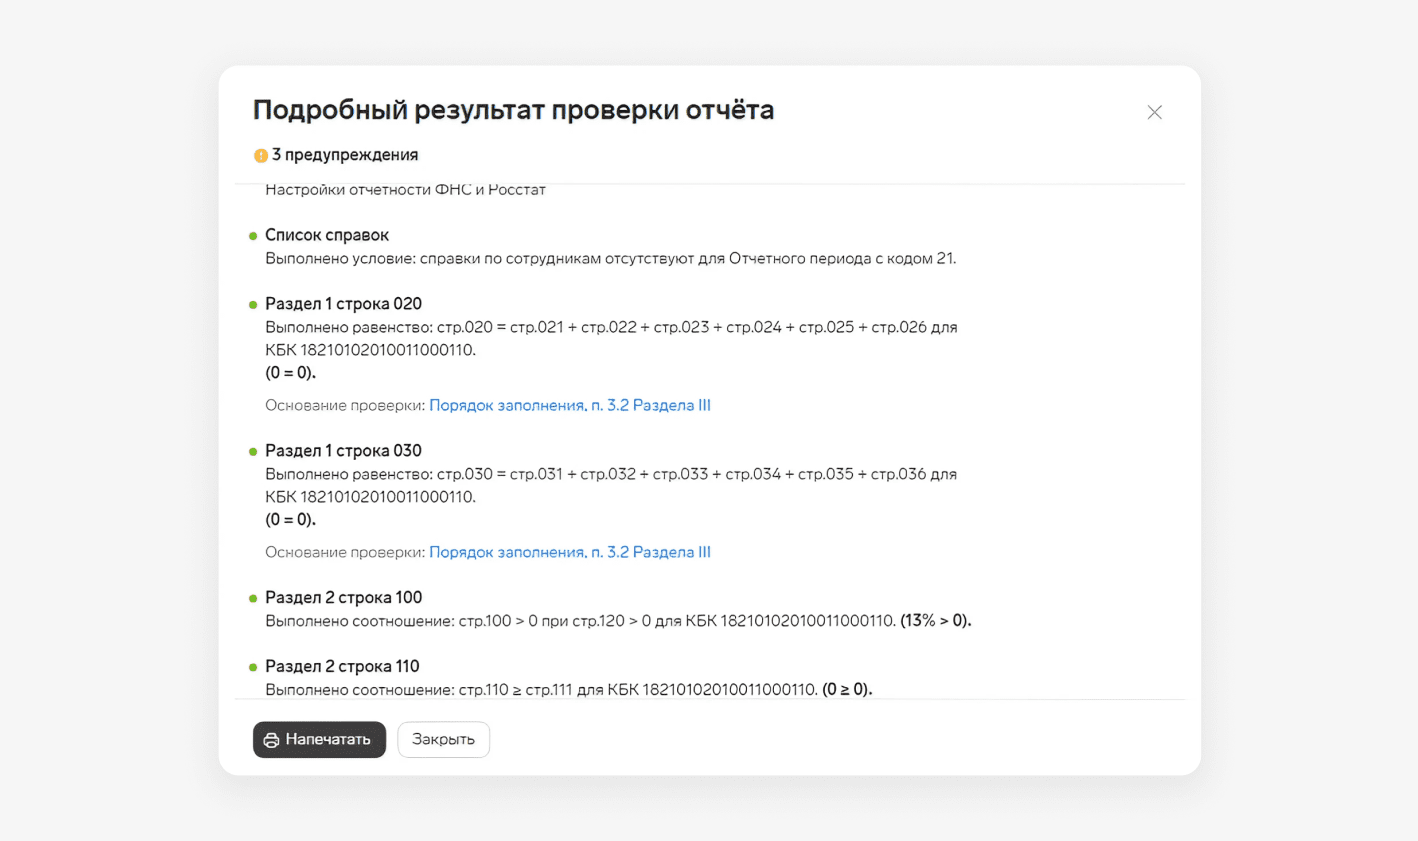Select the Раздел 1 строка 030 heading
This screenshot has height=841, width=1418.
(x=343, y=451)
